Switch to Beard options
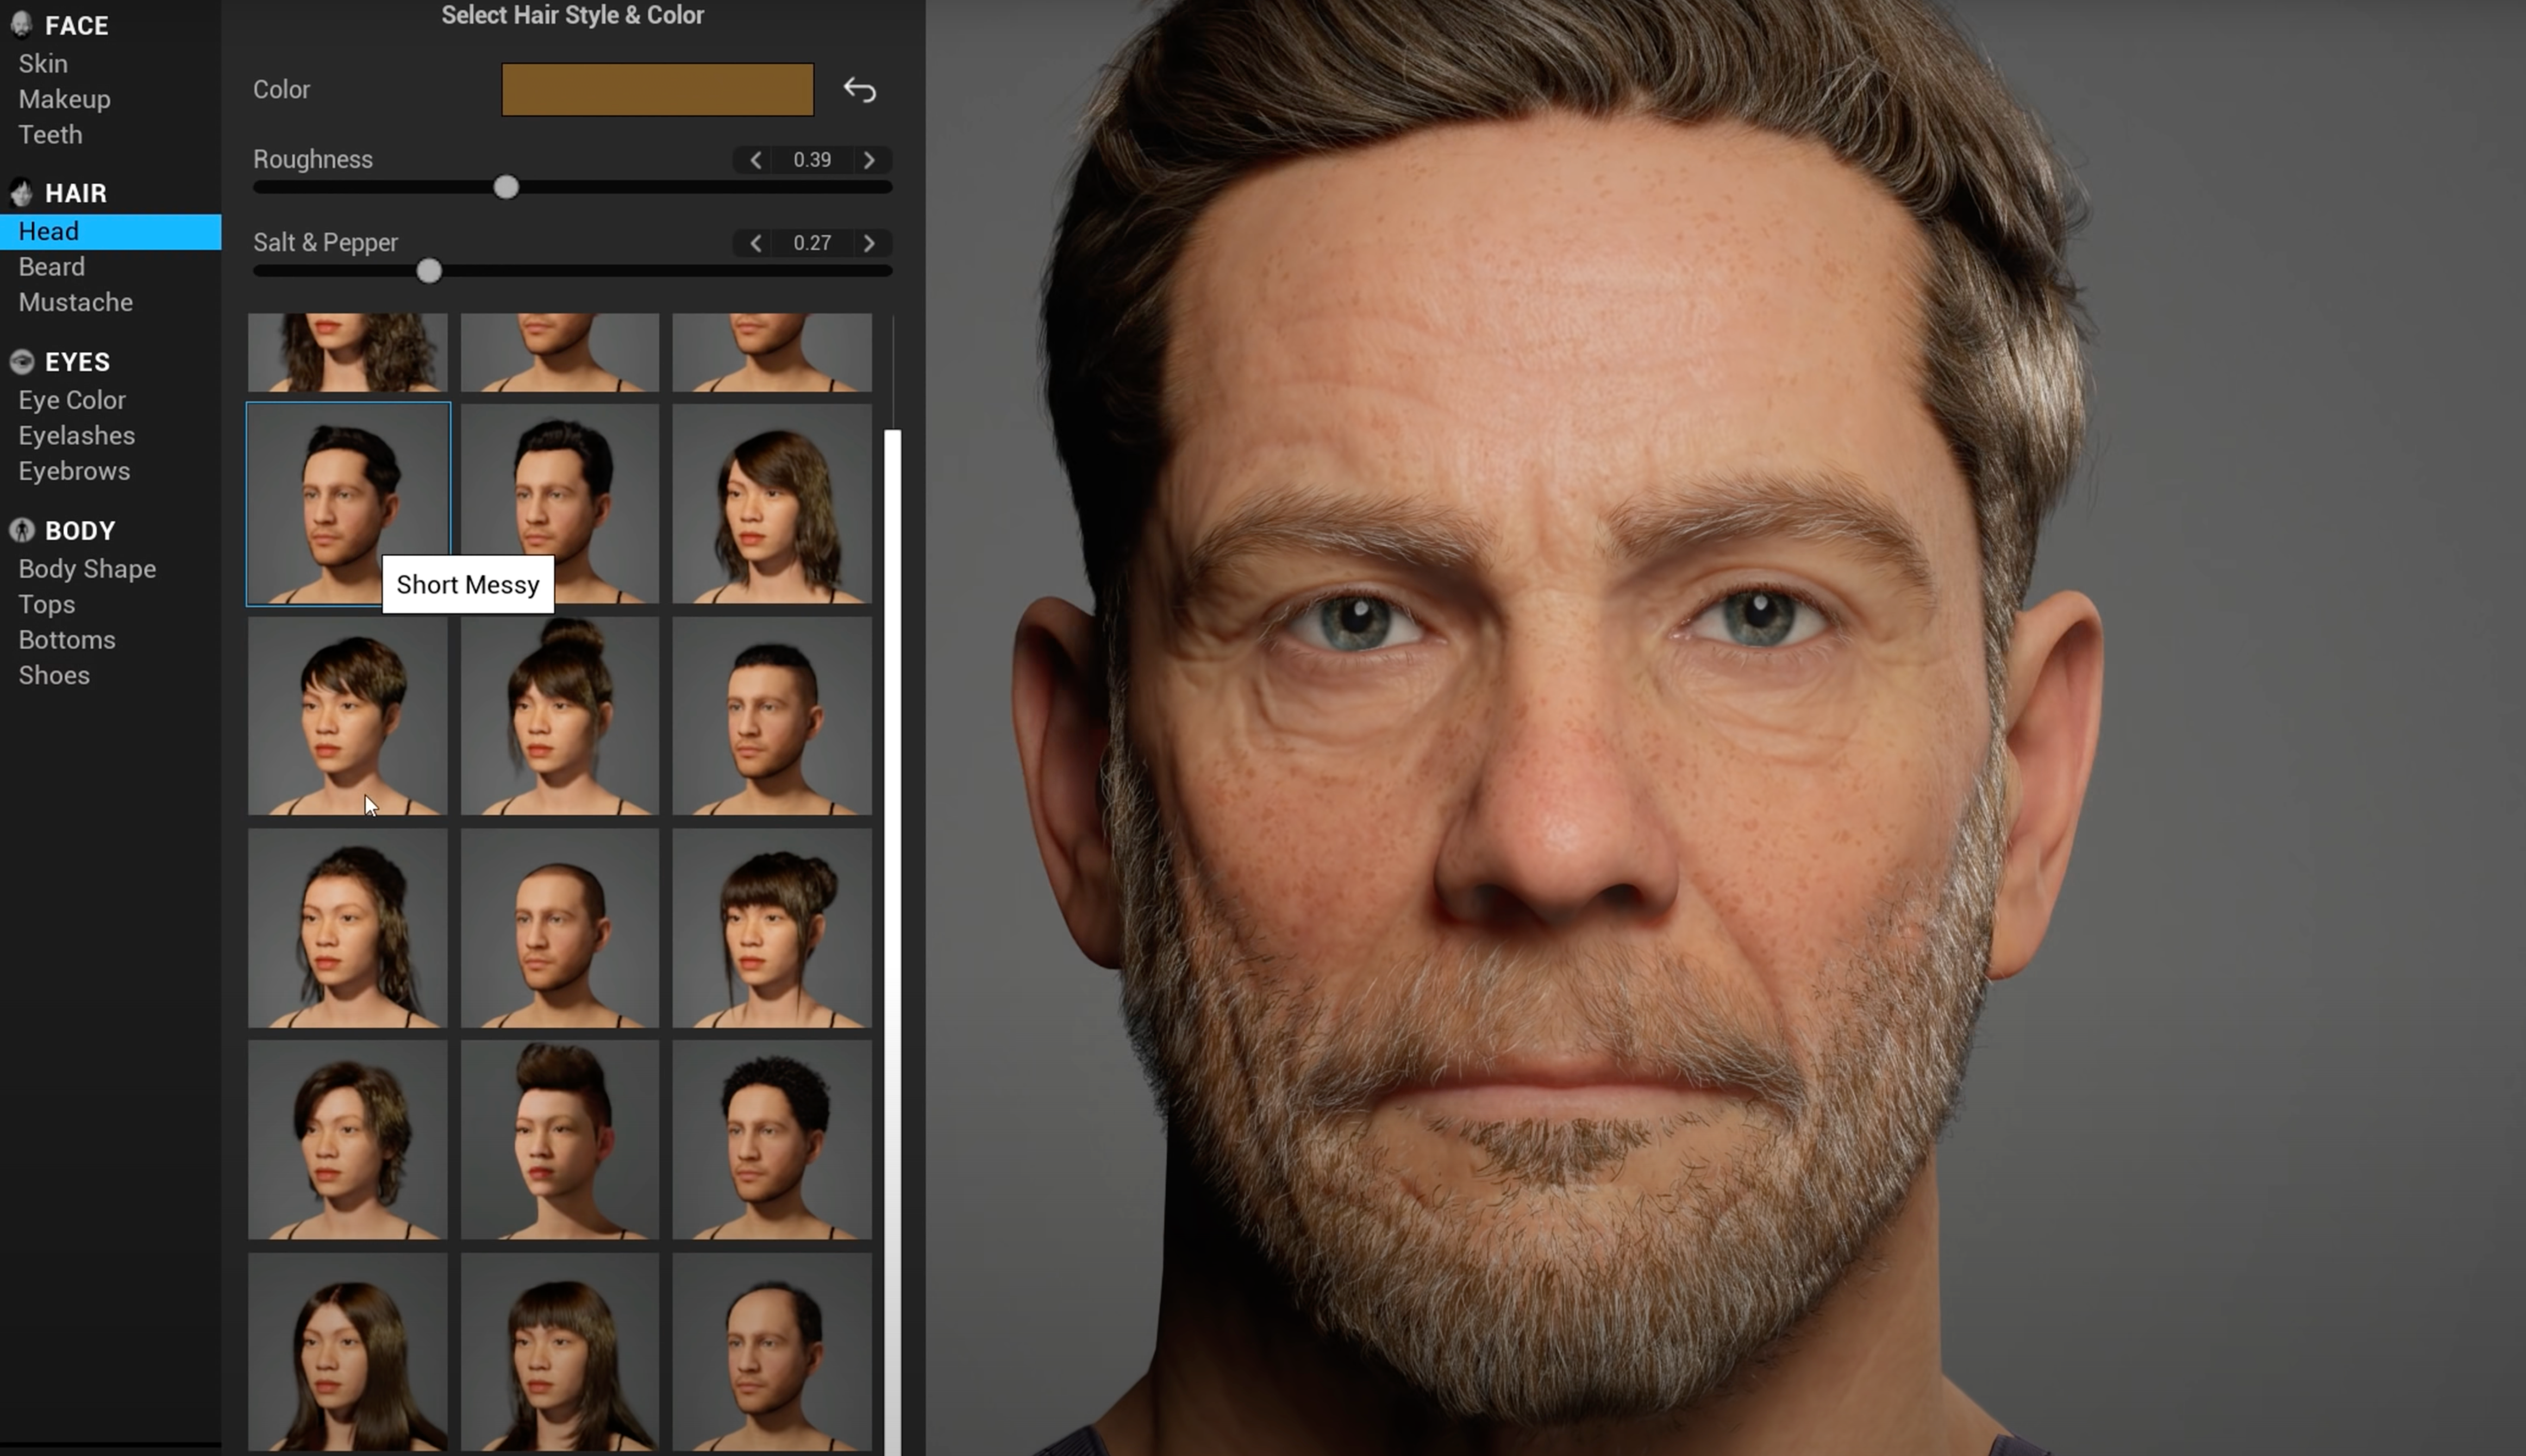Screen dimensions: 2526x1456 51,267
